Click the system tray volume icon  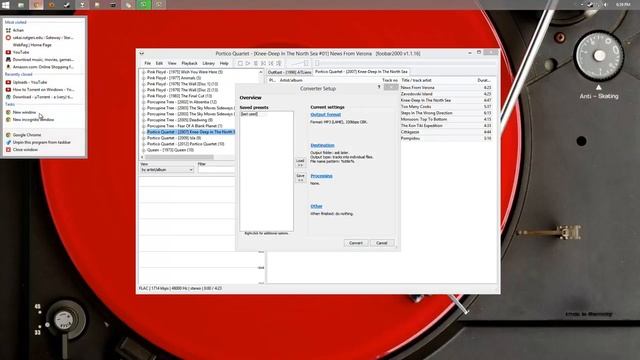[x=605, y=5]
